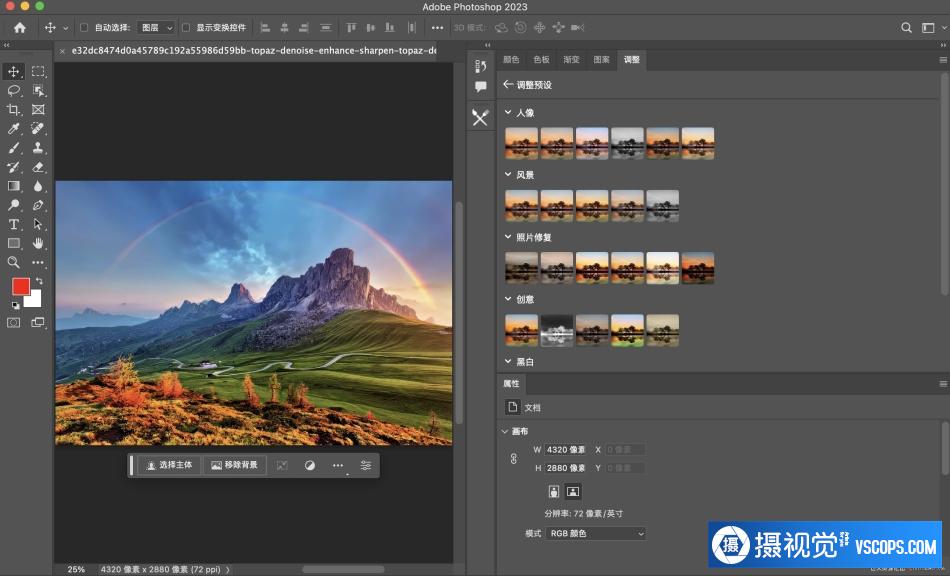The width and height of the screenshot is (950, 576).
Task: Select the Zoom tool in the tools panel
Action: (x=13, y=262)
